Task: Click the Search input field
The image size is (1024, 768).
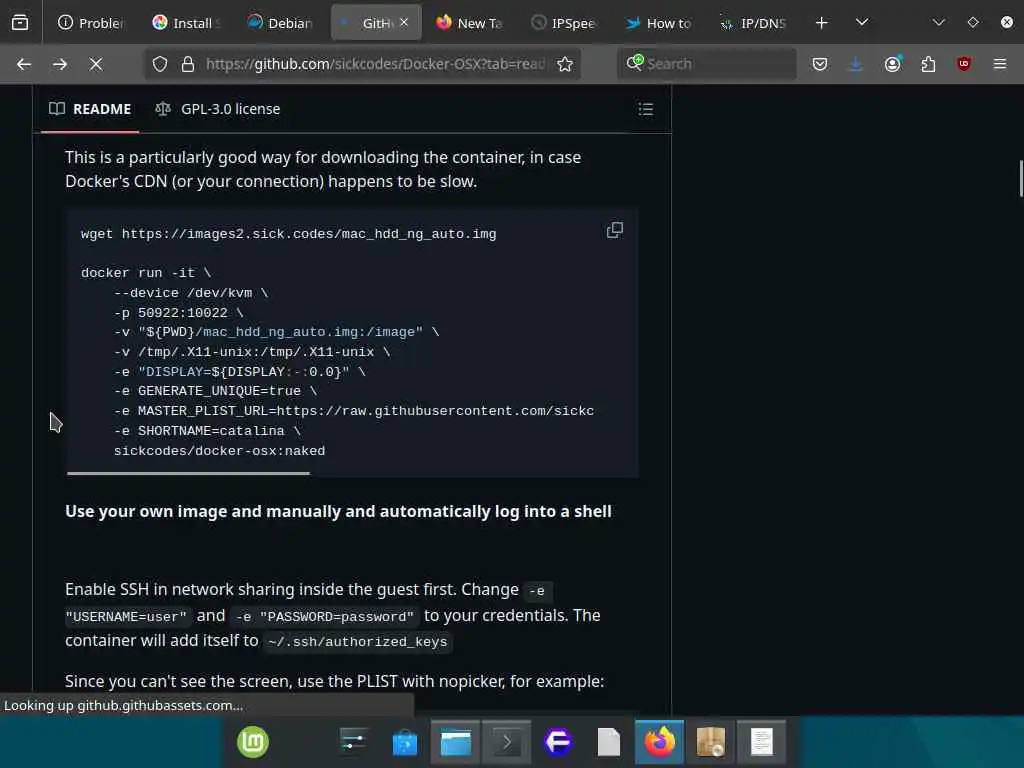Action: [x=707, y=64]
